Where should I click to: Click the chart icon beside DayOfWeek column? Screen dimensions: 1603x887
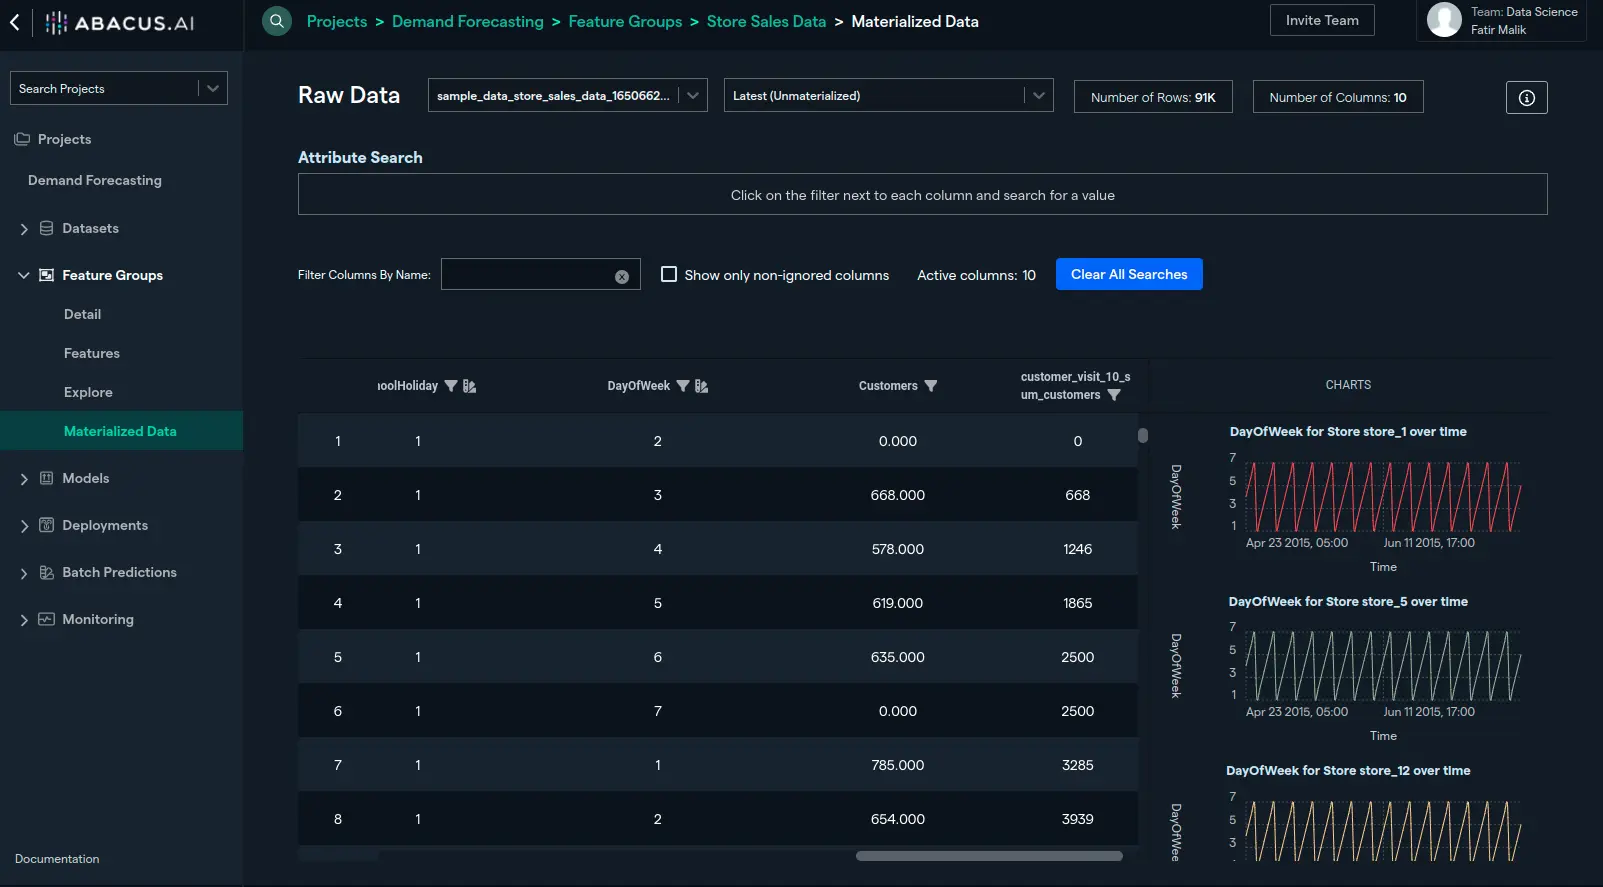tap(702, 386)
